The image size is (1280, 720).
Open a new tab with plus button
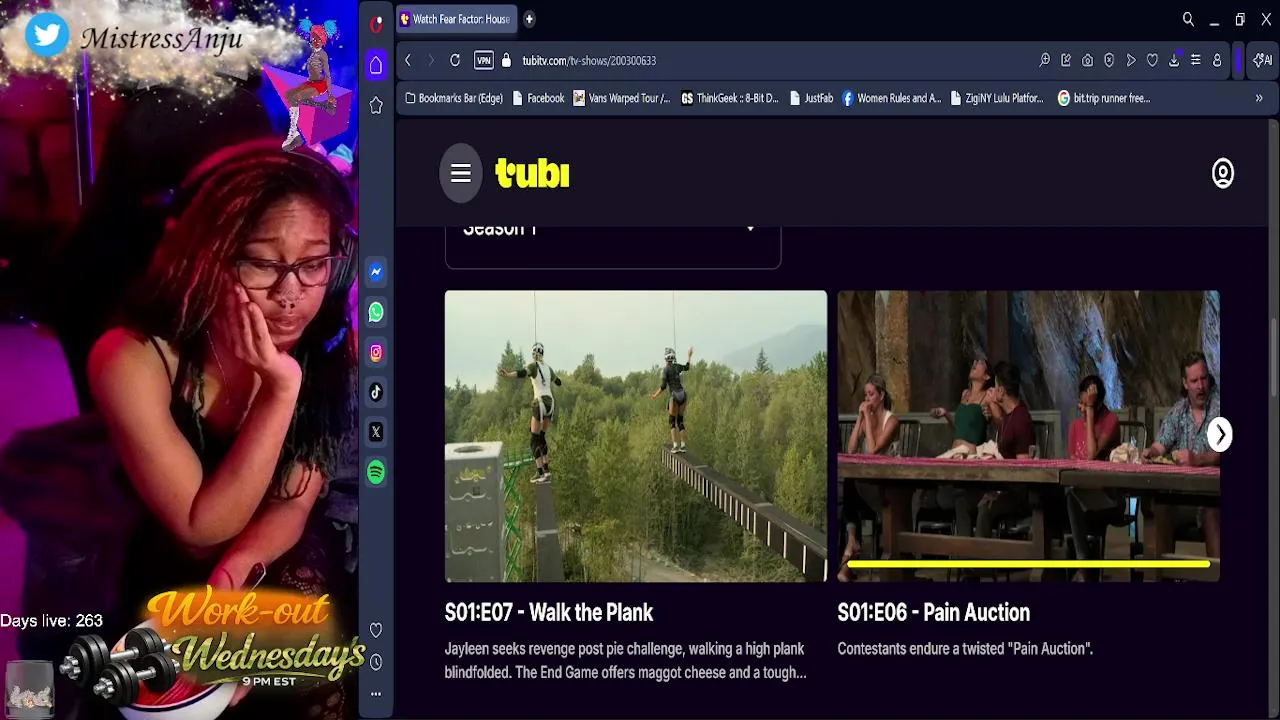tap(529, 19)
